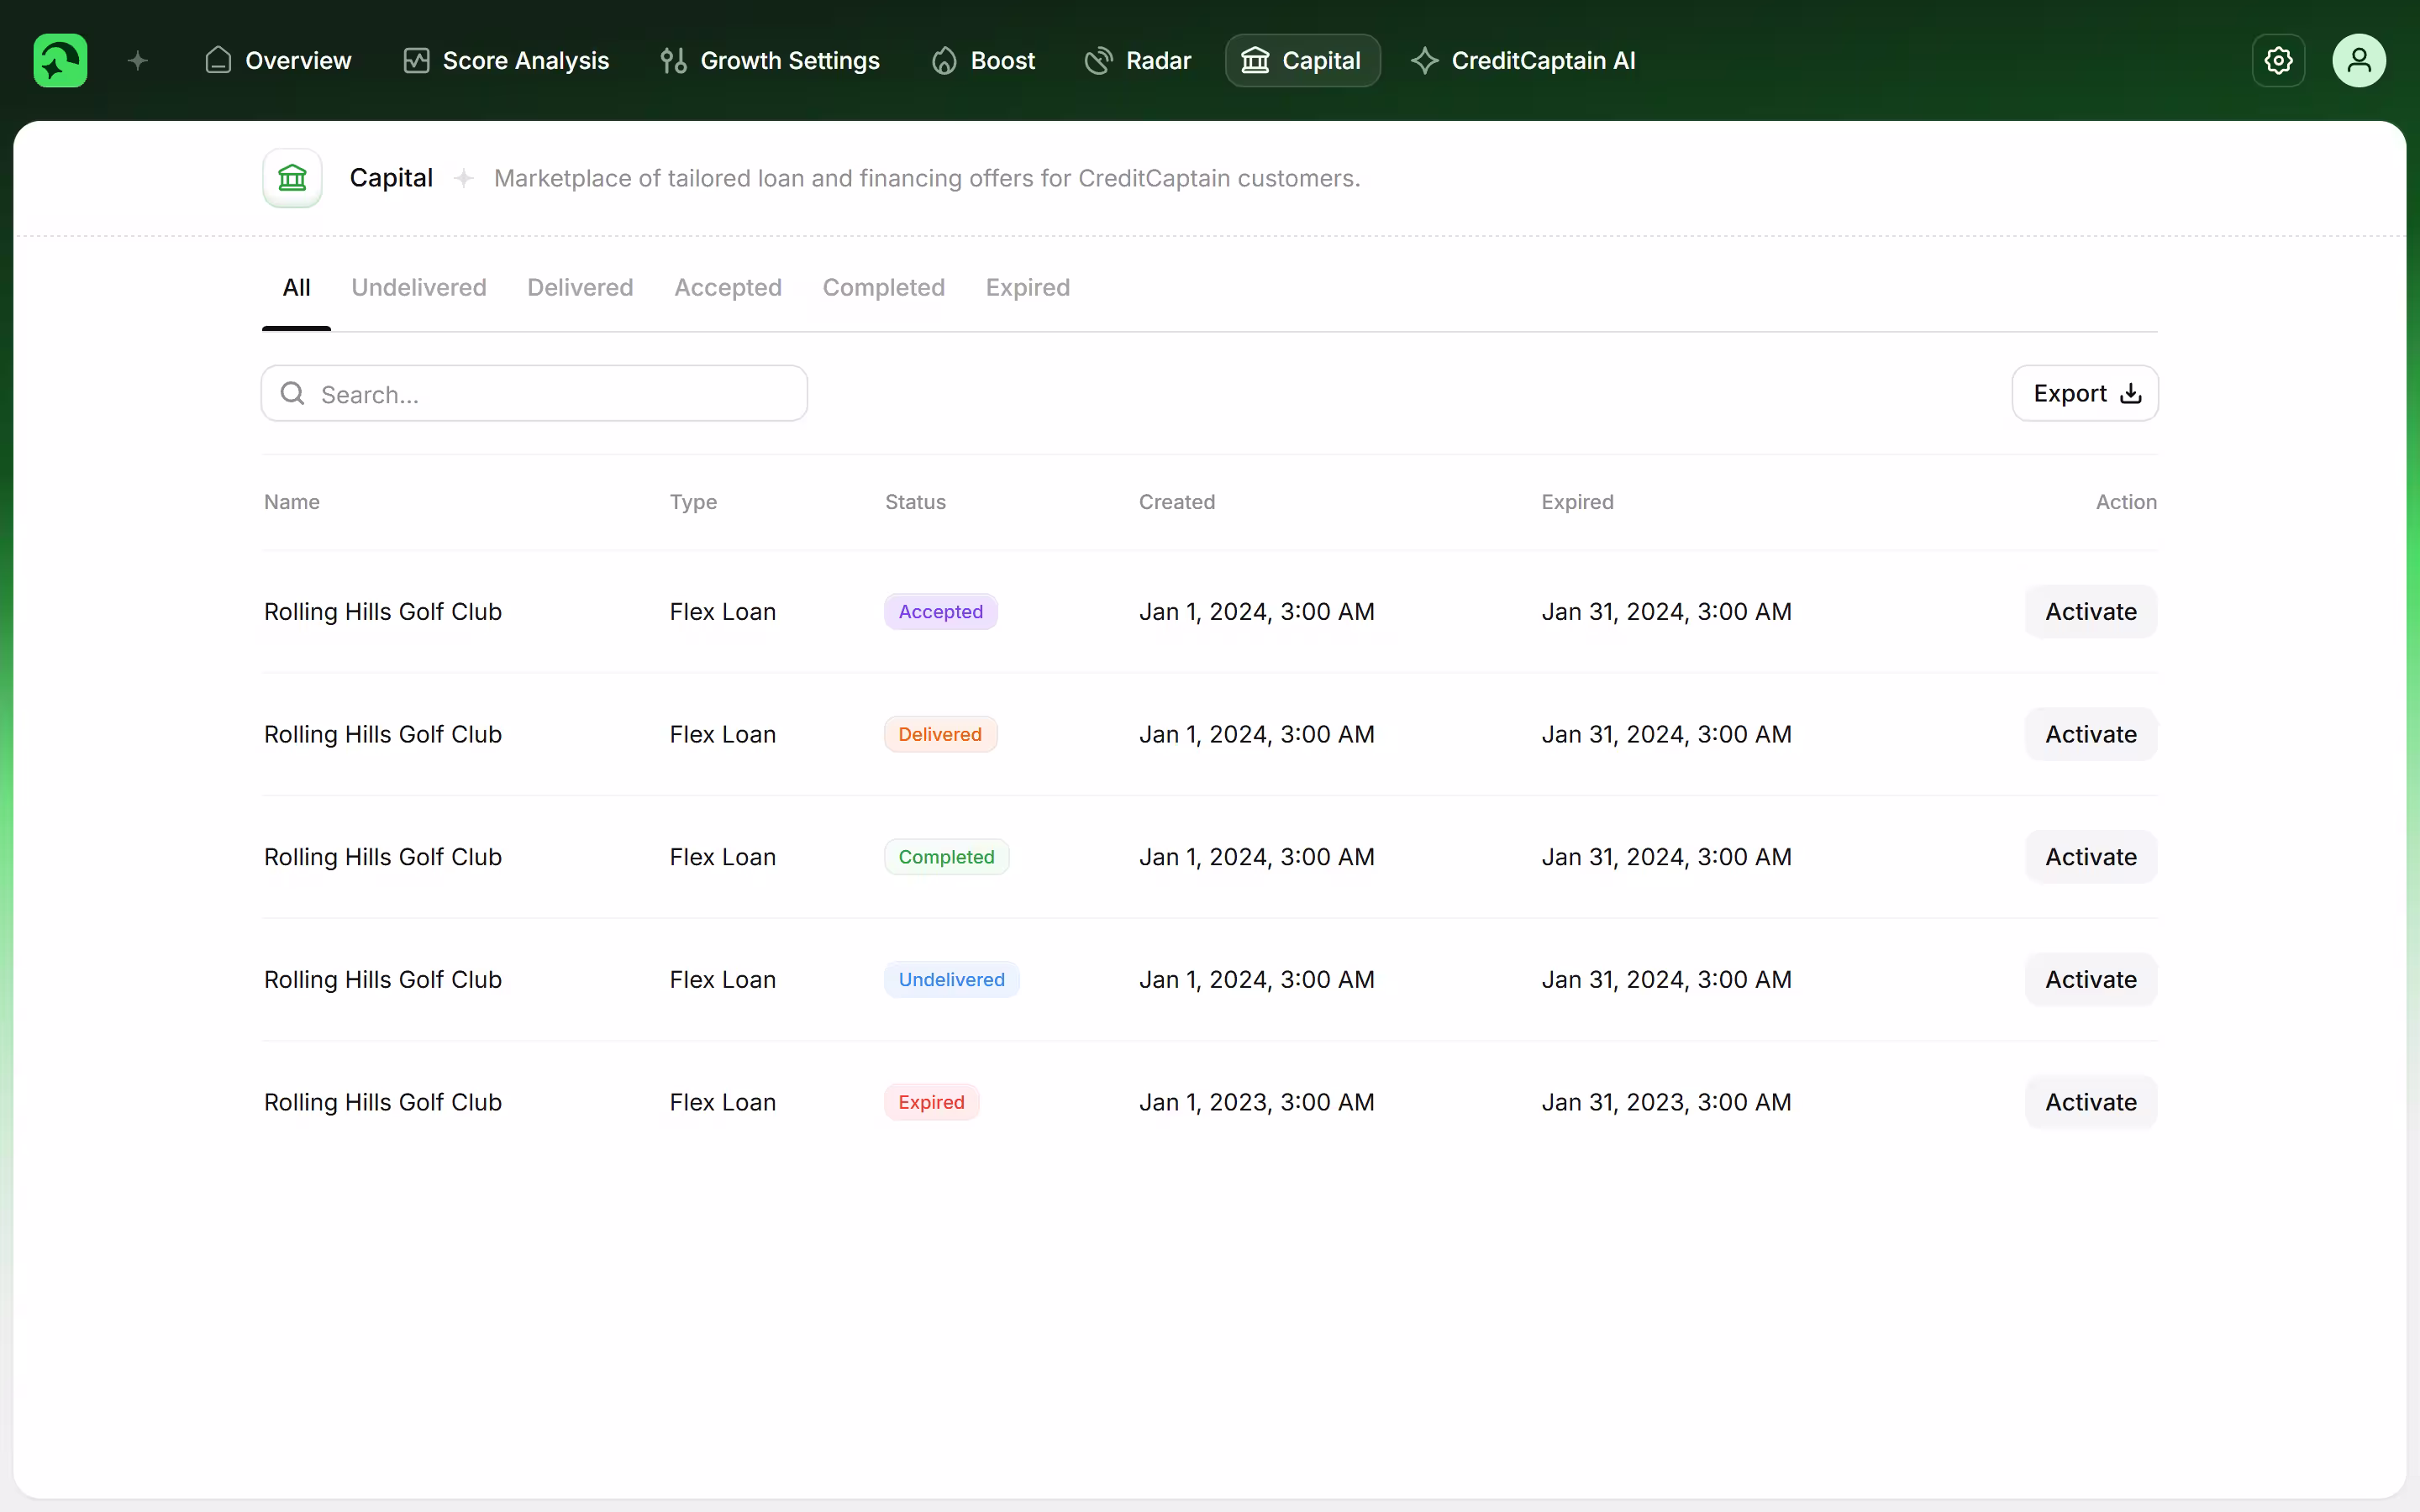Switch to the Undelivered tab
Viewport: 2420px width, 1512px height.
[x=419, y=288]
